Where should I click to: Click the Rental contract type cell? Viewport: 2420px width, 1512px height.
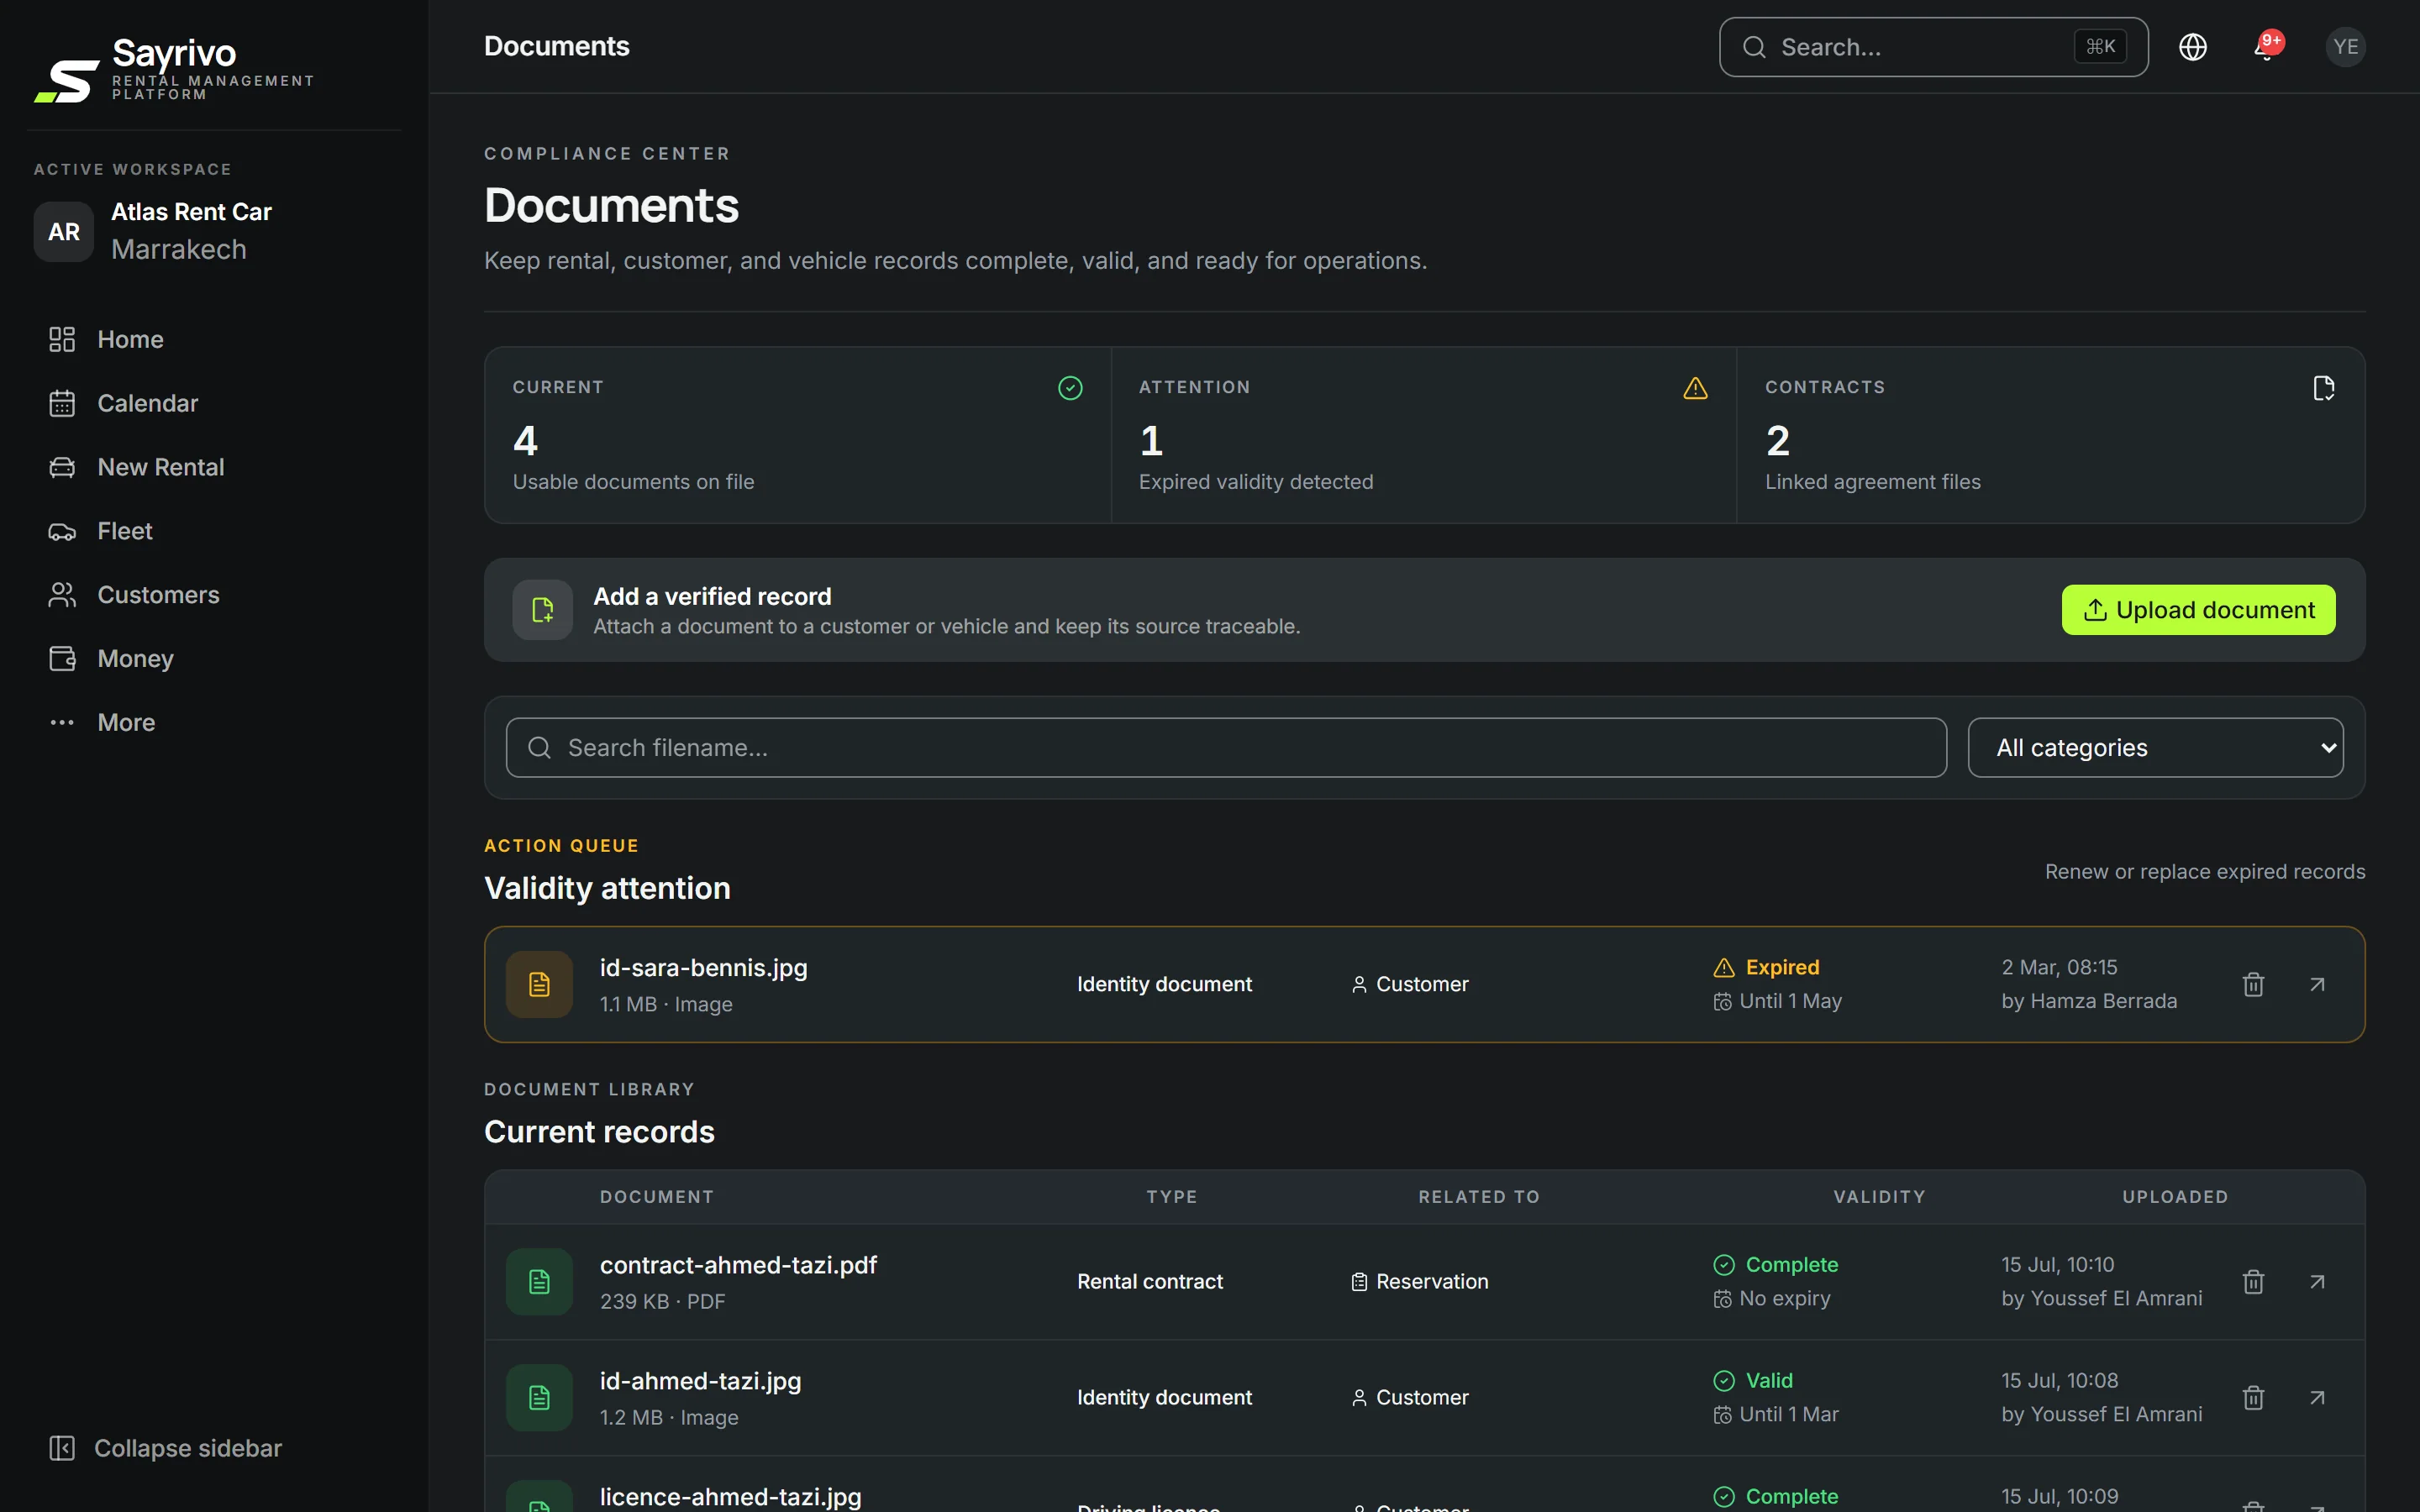(x=1150, y=1281)
